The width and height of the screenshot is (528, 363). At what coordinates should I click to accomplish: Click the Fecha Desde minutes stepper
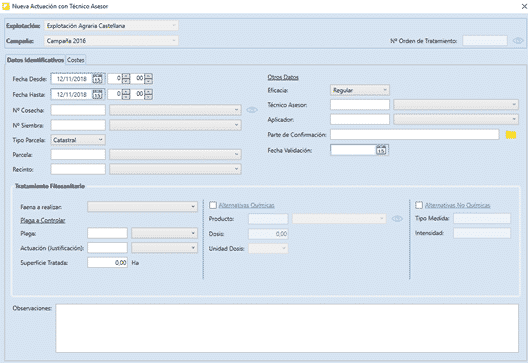pos(148,79)
